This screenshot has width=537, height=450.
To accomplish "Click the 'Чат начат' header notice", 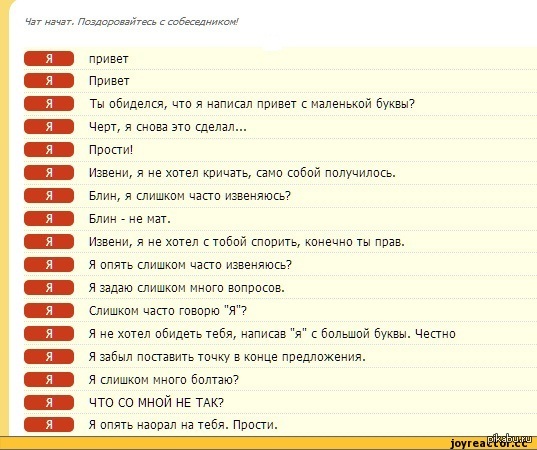I will click(x=132, y=22).
